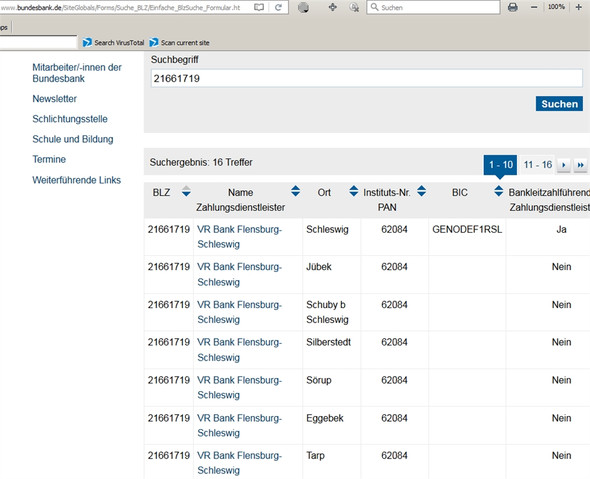Click the grey round toolbar icon
Screen dimensions: 590x479
point(303,7)
